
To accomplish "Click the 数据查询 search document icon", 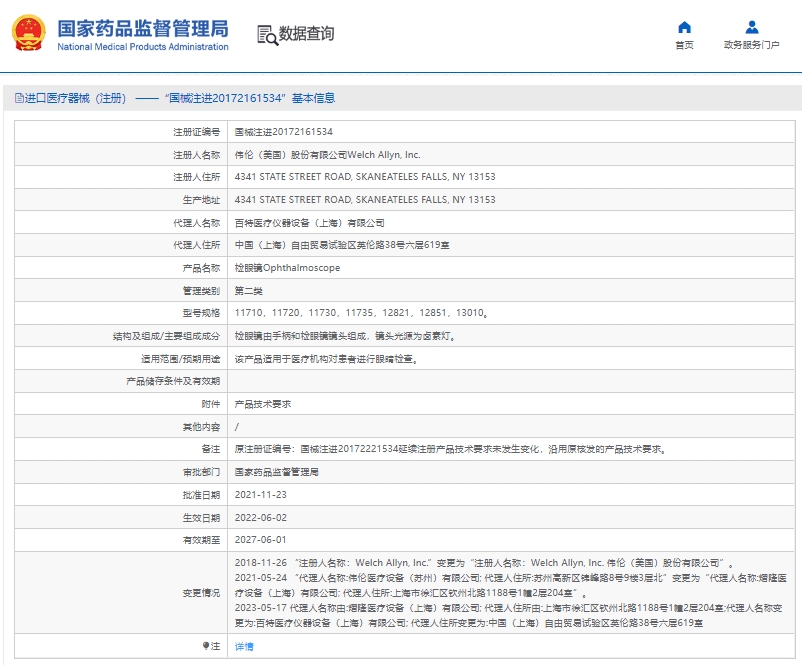I will coord(267,35).
